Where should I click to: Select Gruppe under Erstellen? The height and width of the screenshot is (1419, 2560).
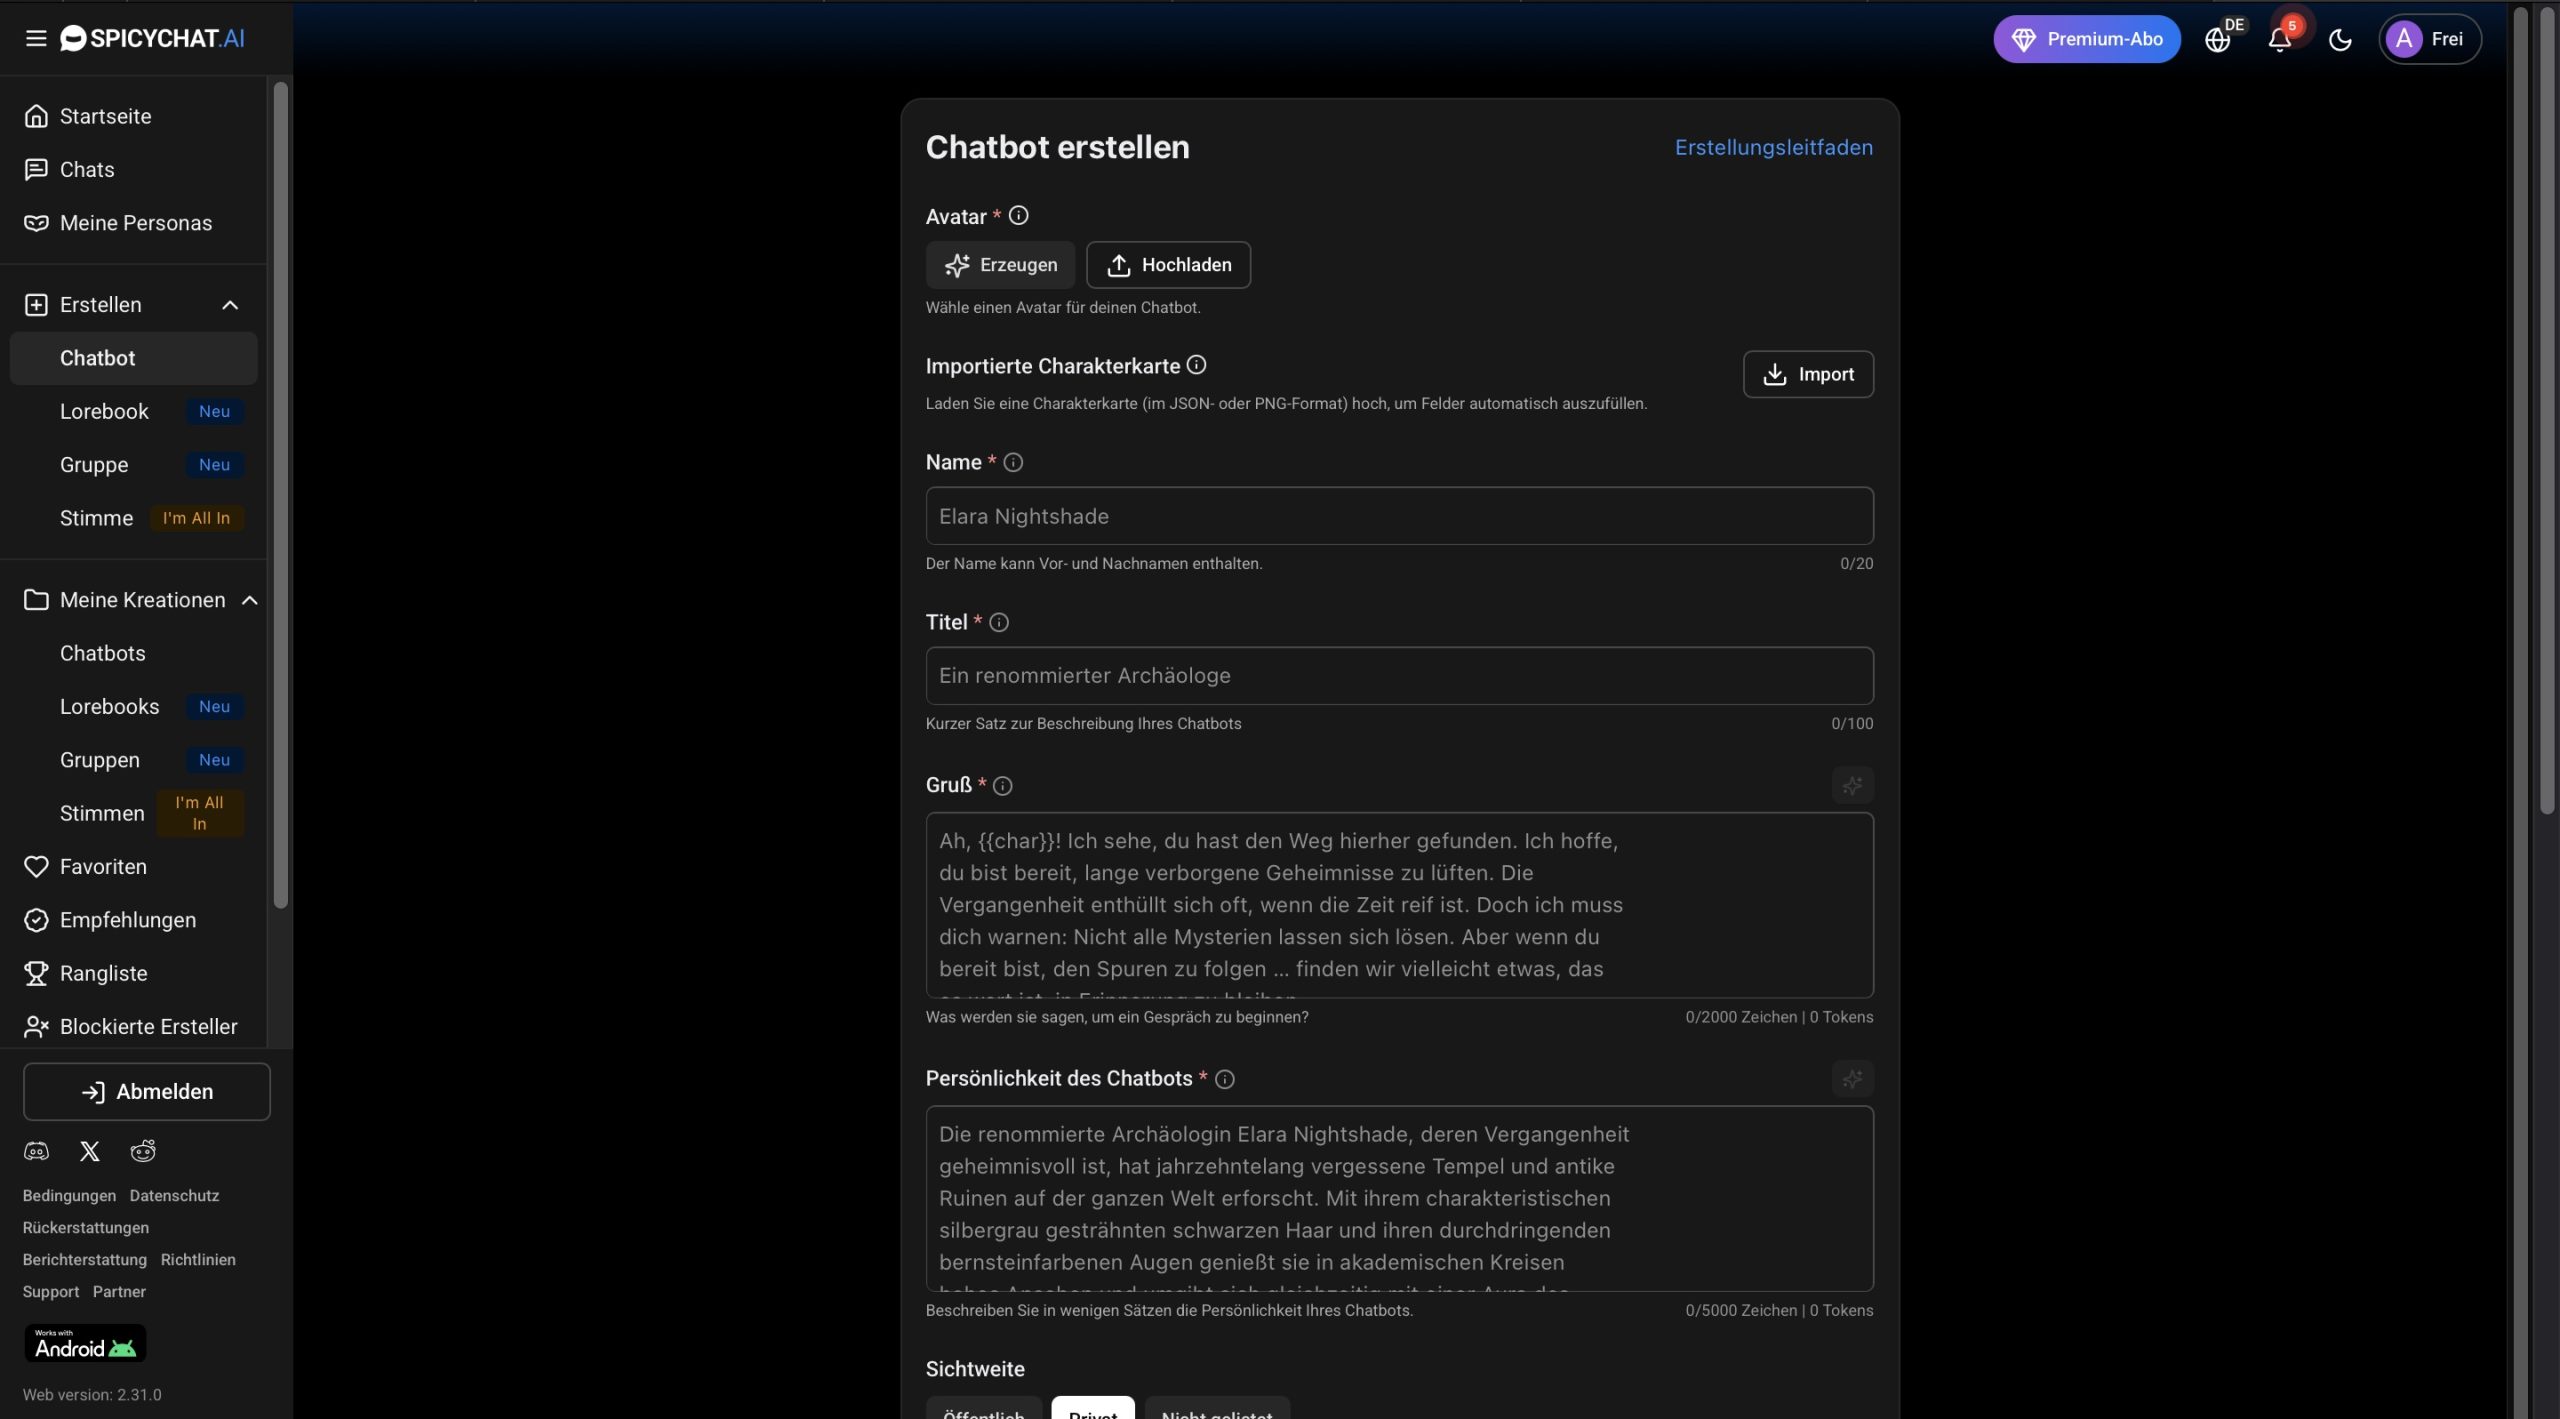pyautogui.click(x=133, y=464)
